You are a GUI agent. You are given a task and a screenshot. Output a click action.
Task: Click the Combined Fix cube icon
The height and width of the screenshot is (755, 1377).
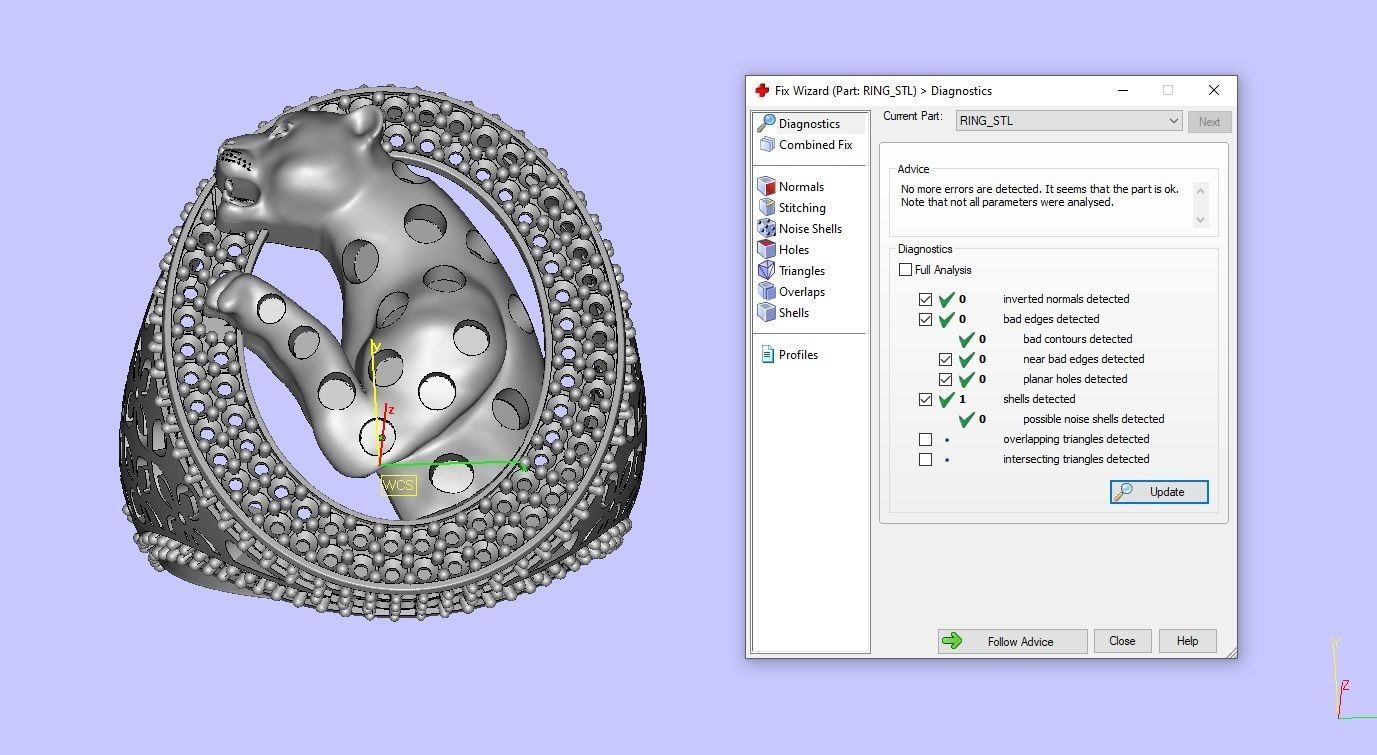point(767,144)
